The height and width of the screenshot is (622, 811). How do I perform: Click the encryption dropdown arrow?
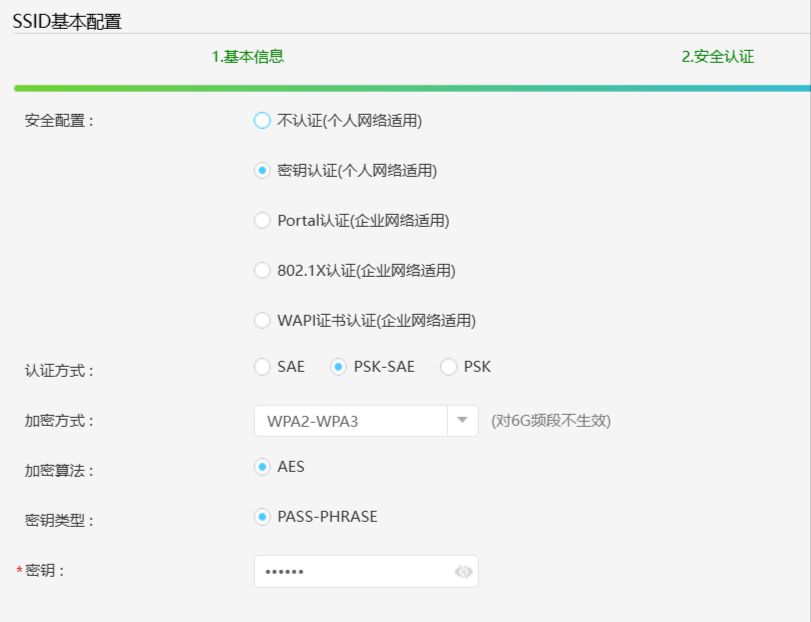click(462, 420)
